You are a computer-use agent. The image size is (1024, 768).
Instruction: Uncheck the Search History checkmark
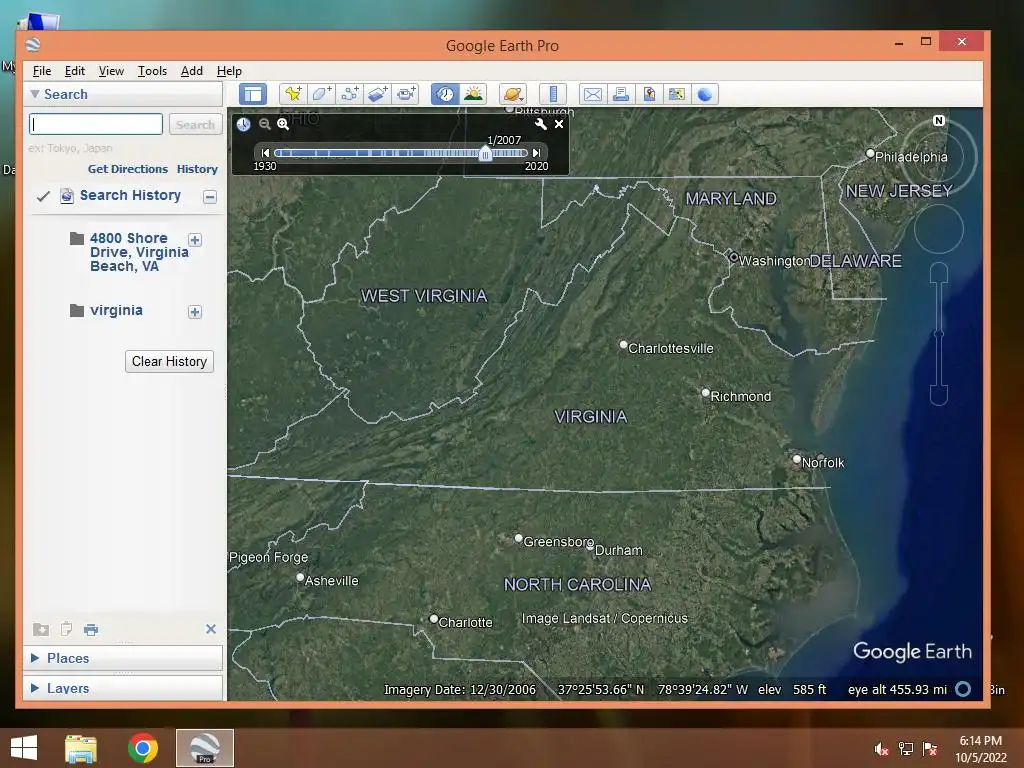[43, 196]
